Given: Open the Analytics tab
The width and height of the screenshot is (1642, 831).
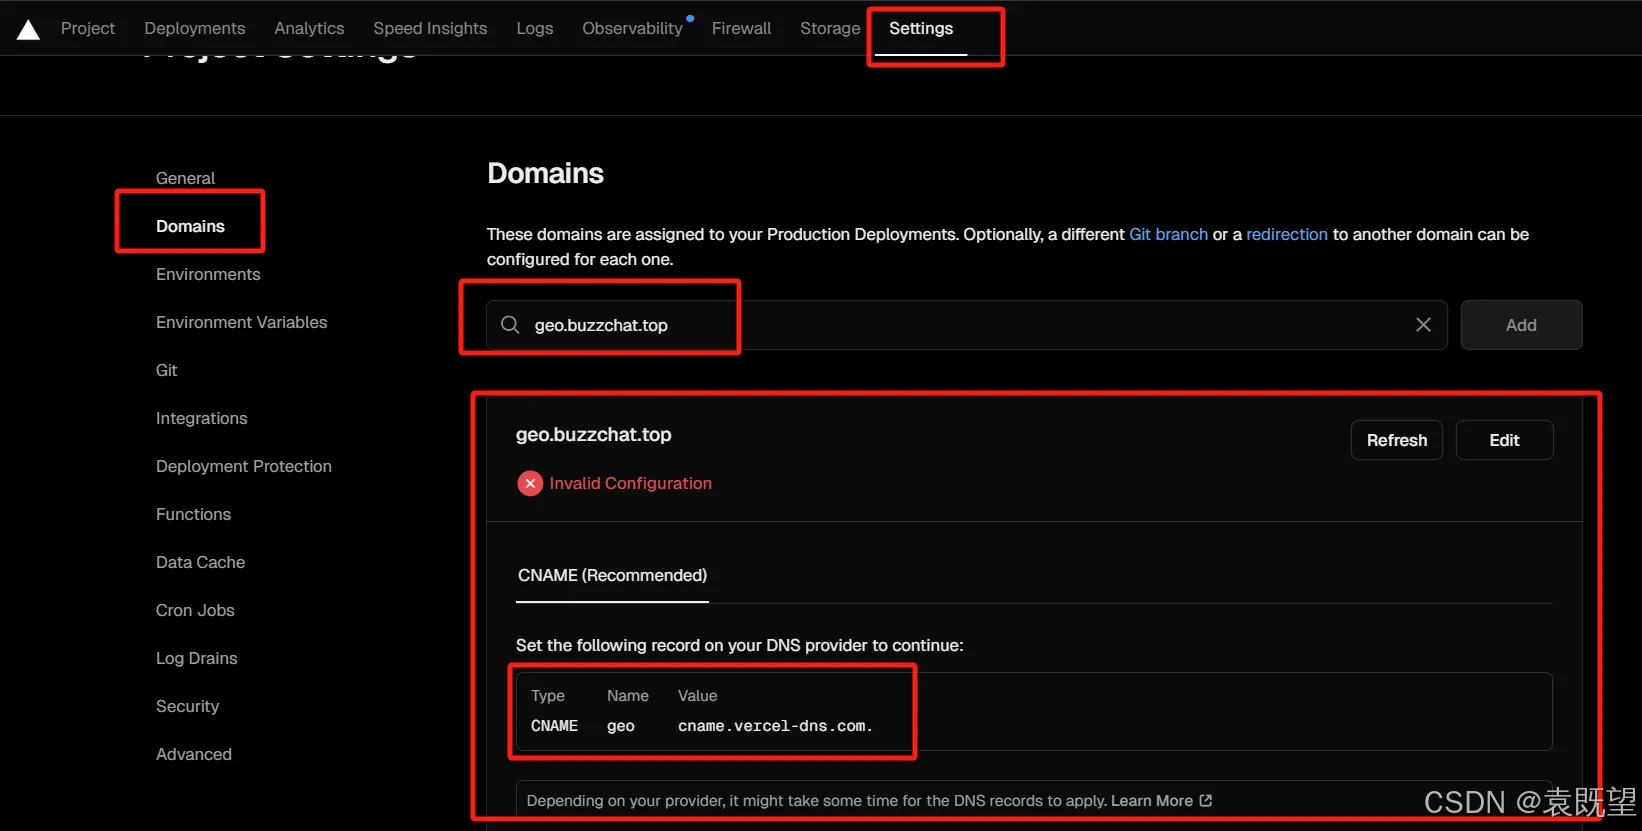Looking at the screenshot, I should [309, 28].
